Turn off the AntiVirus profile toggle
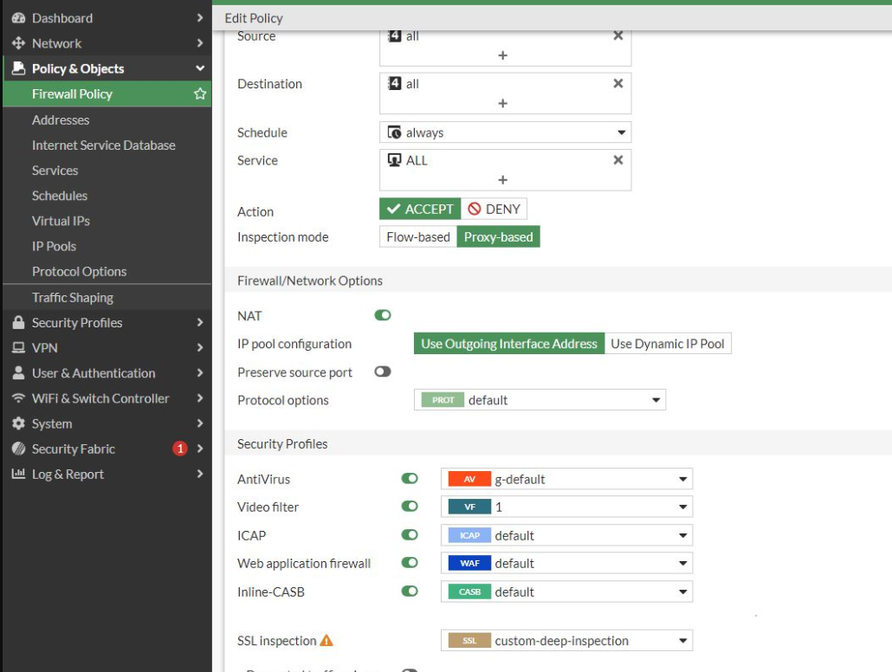892x672 pixels. click(x=410, y=479)
